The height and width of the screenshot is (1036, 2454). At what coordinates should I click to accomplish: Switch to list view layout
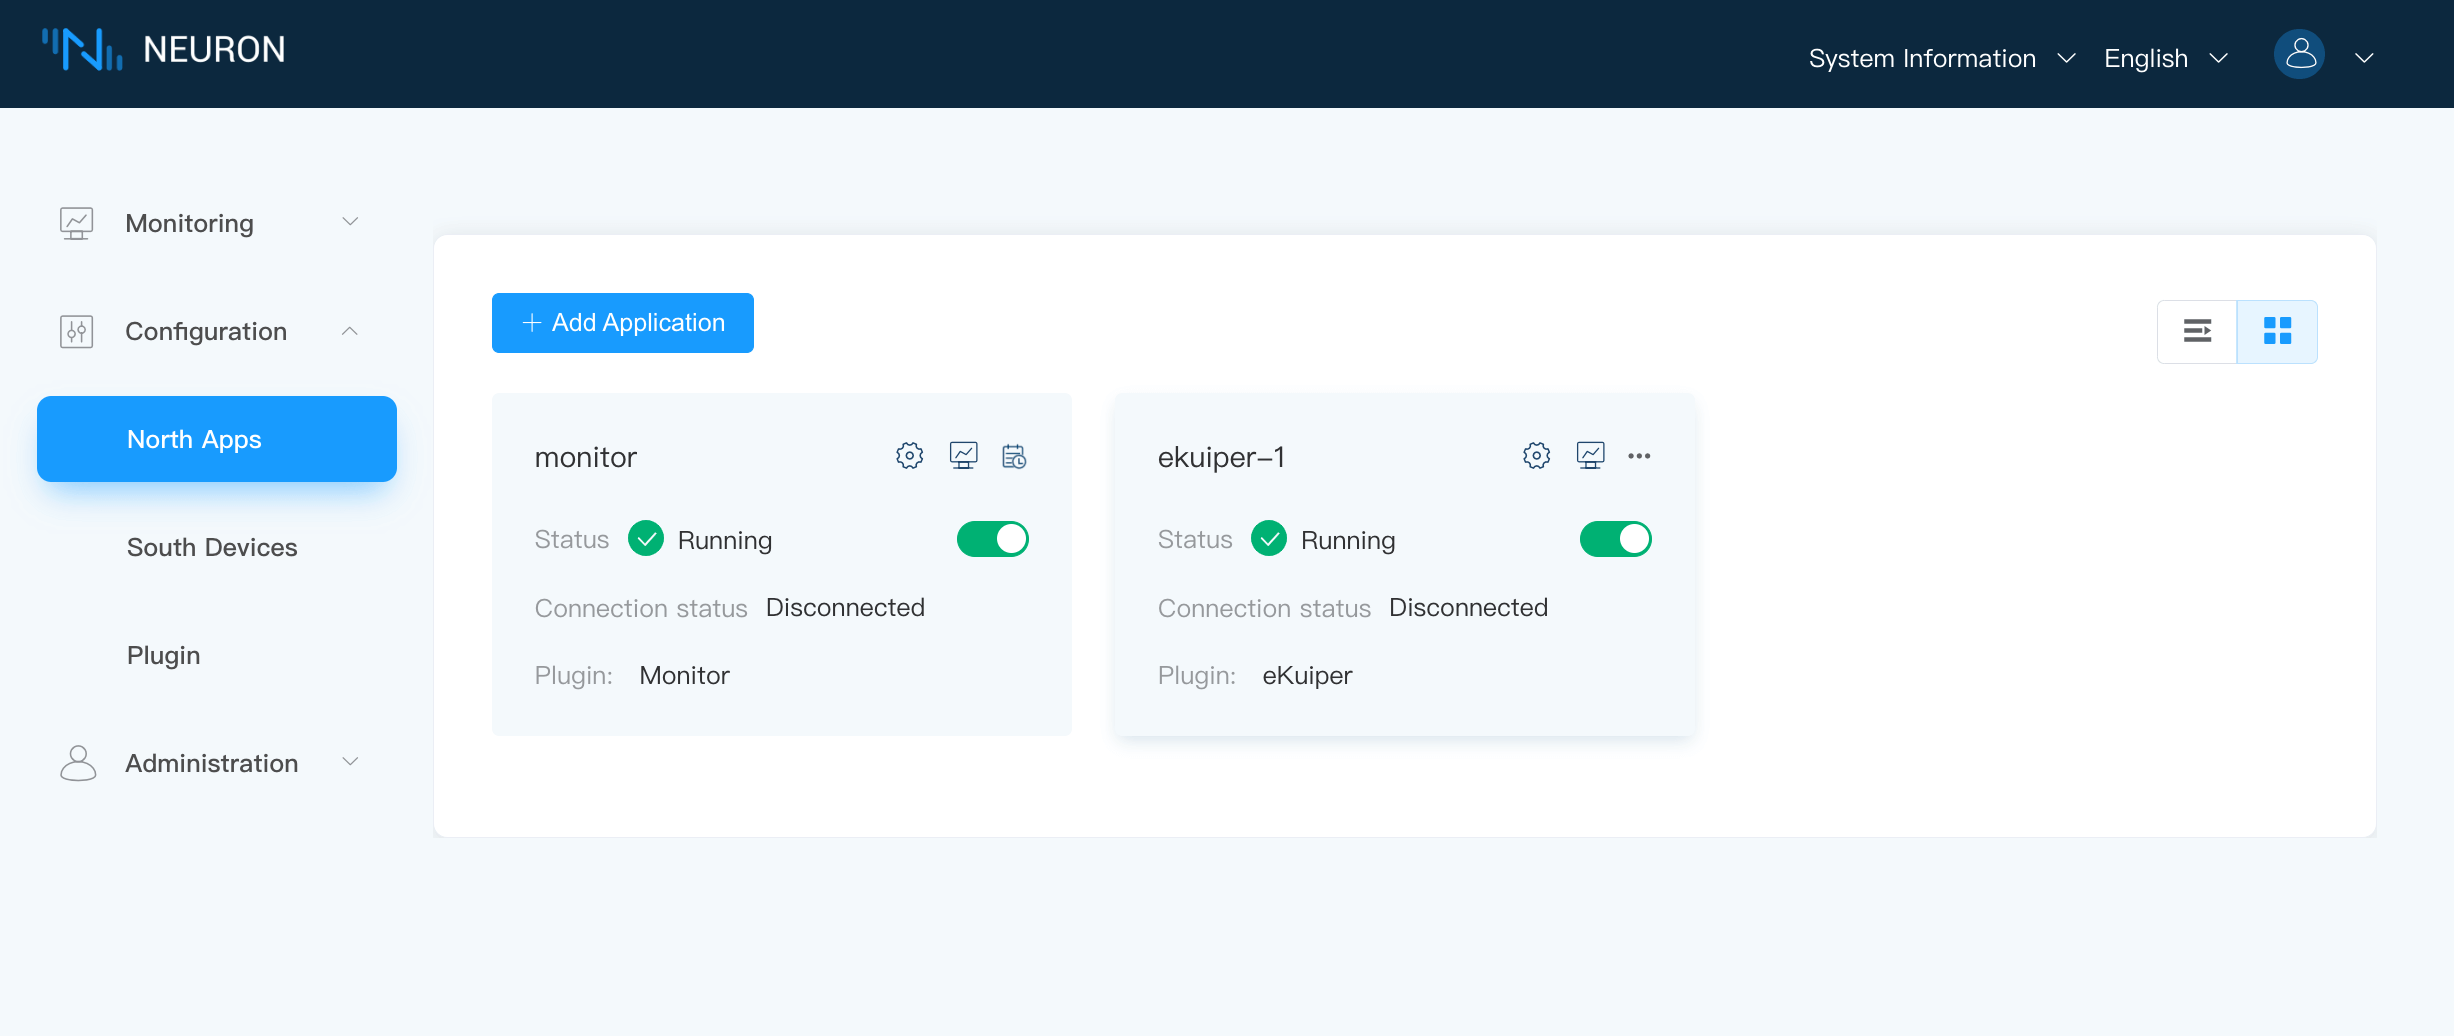(2197, 331)
